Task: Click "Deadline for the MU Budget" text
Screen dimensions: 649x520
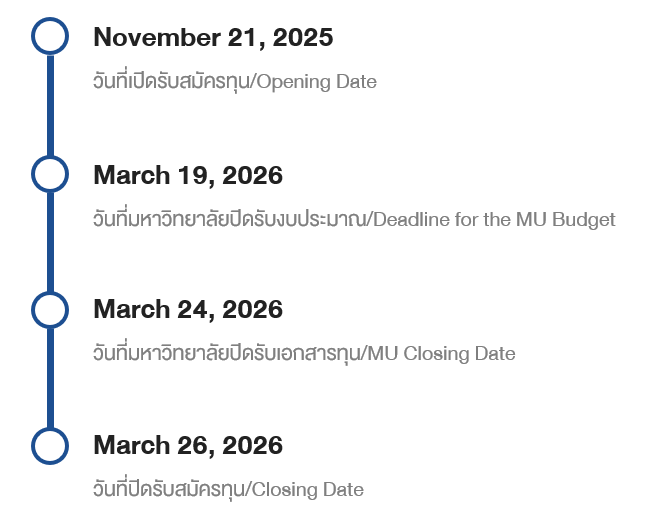Action: (493, 219)
